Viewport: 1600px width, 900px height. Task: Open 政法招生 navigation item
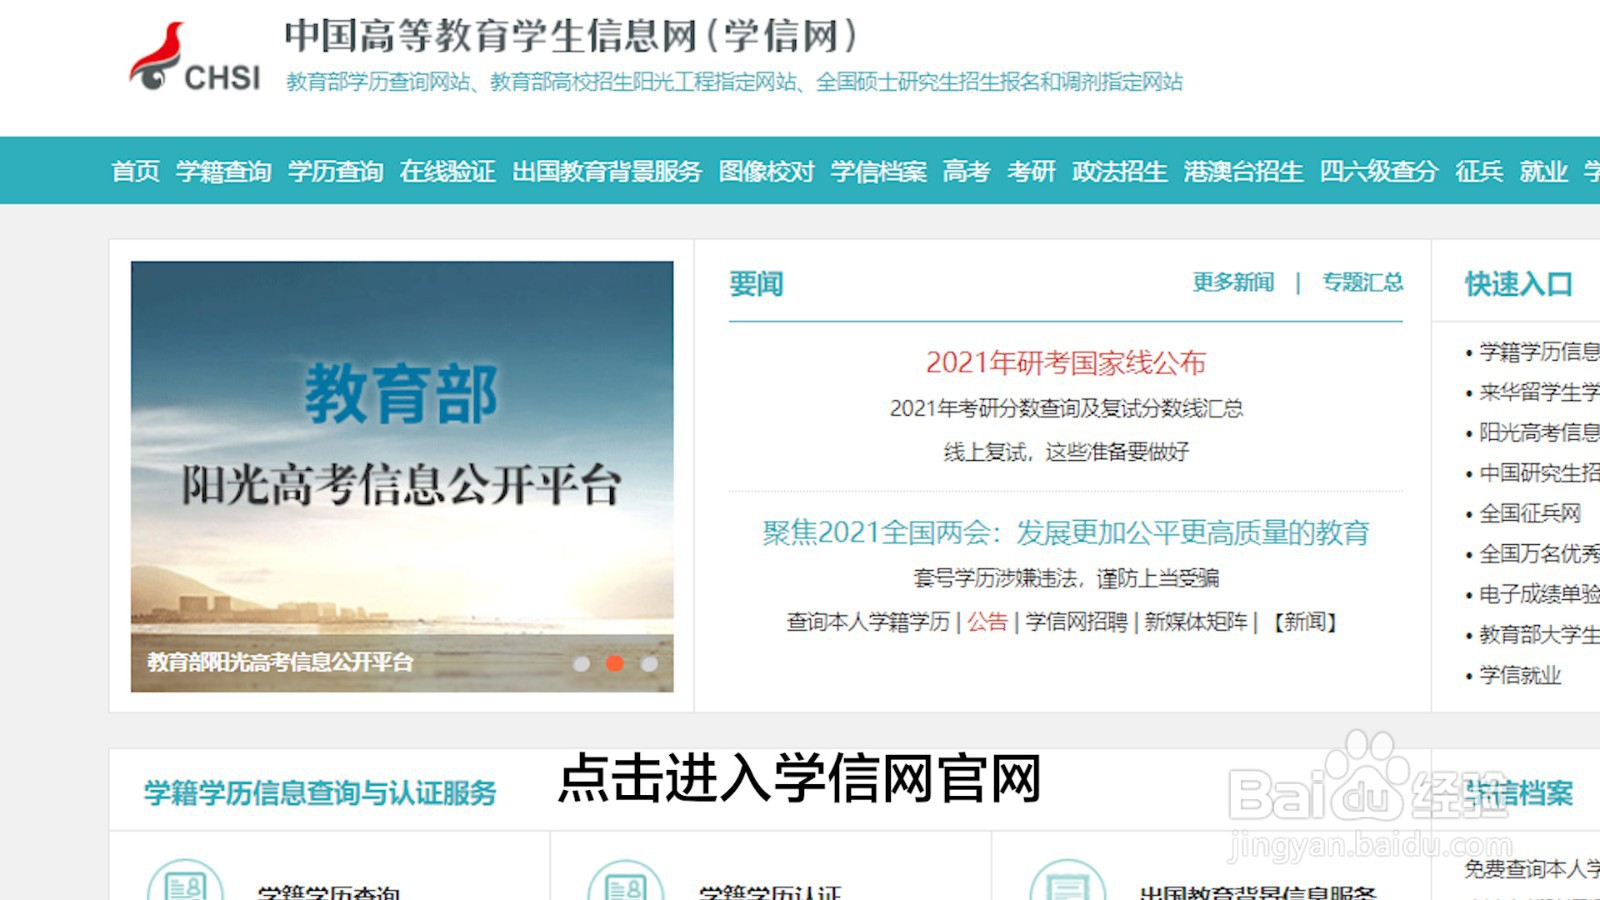coord(1120,172)
